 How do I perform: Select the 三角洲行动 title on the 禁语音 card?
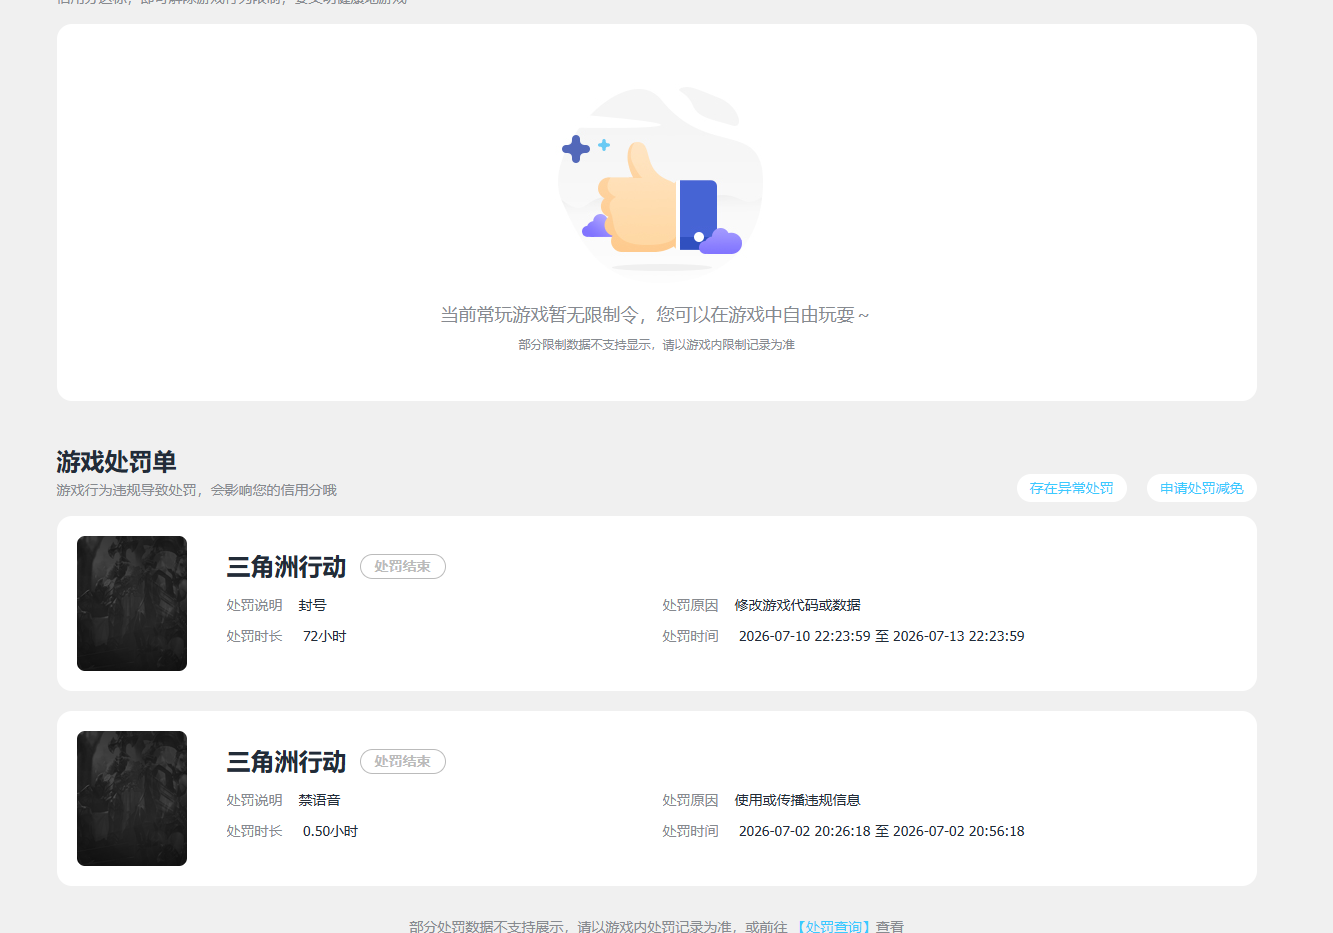coord(286,762)
